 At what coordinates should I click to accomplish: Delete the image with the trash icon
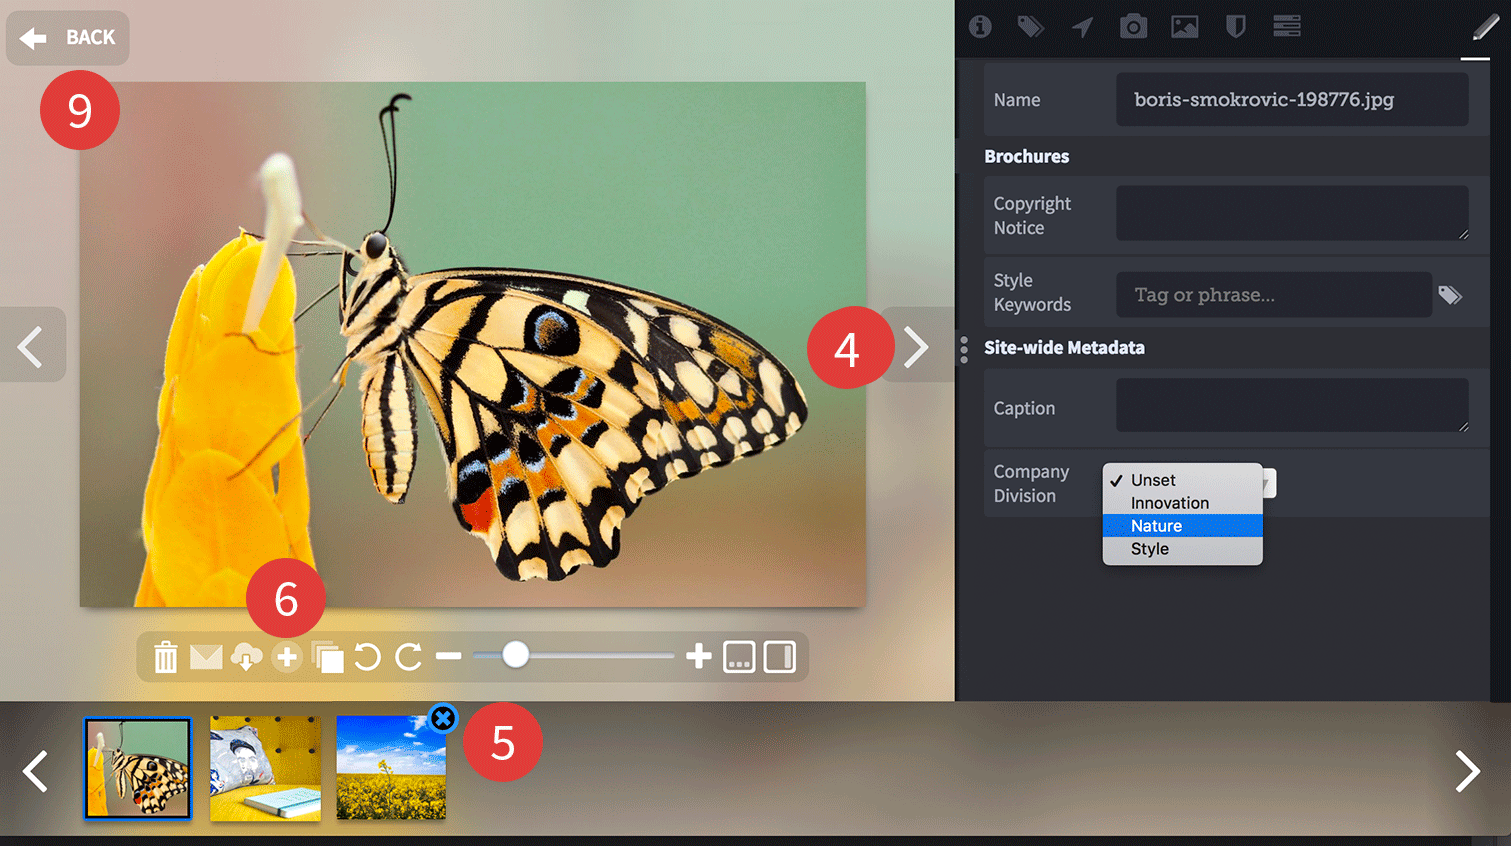pyautogui.click(x=166, y=657)
